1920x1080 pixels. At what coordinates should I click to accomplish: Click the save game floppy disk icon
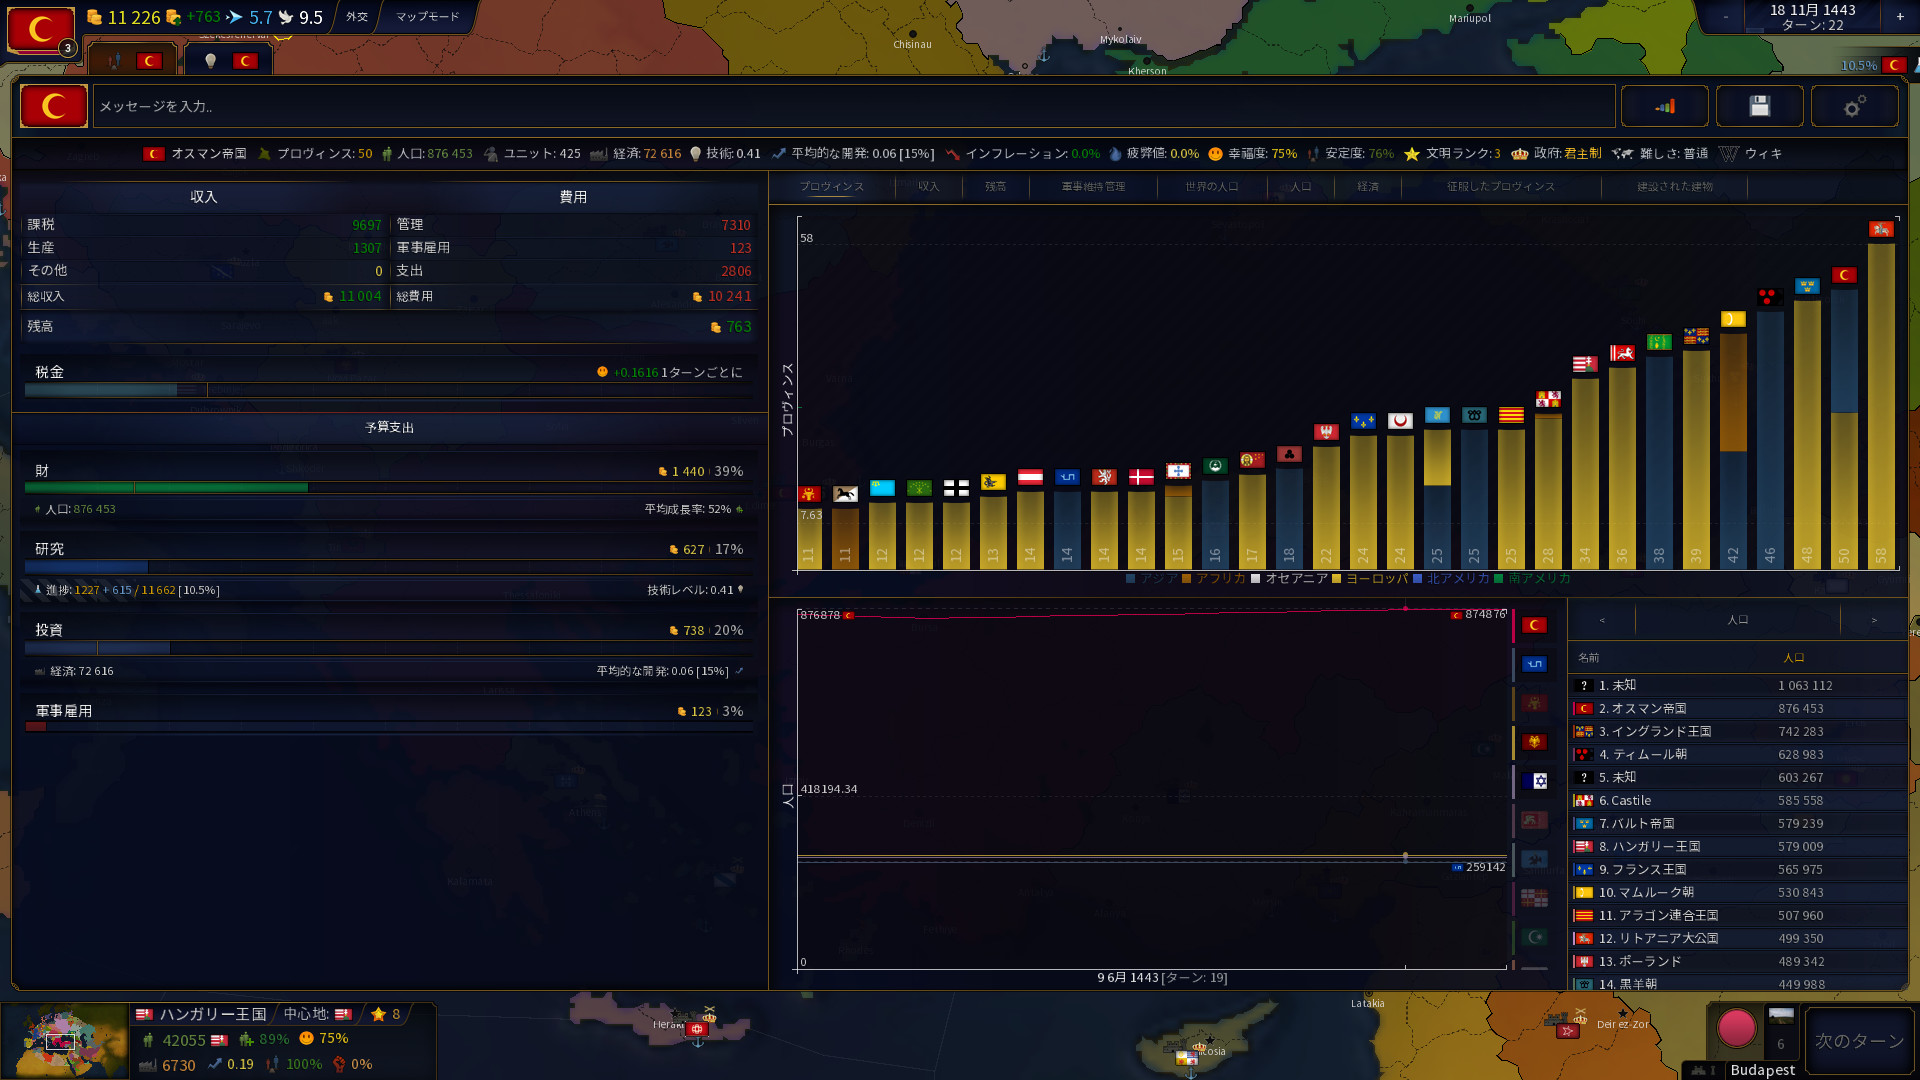pos(1759,106)
